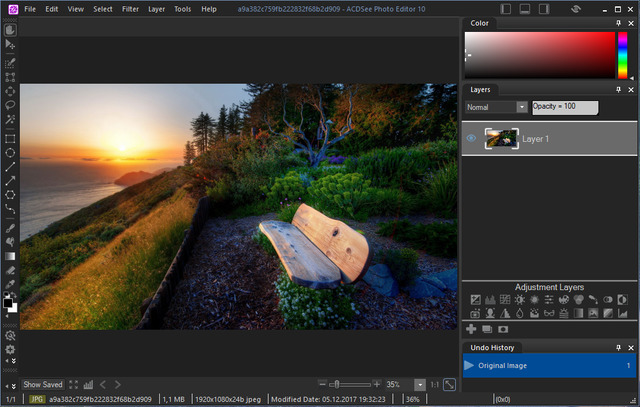The height and width of the screenshot is (407, 640).
Task: Click the black foreground color swatch
Action: (x=7, y=303)
